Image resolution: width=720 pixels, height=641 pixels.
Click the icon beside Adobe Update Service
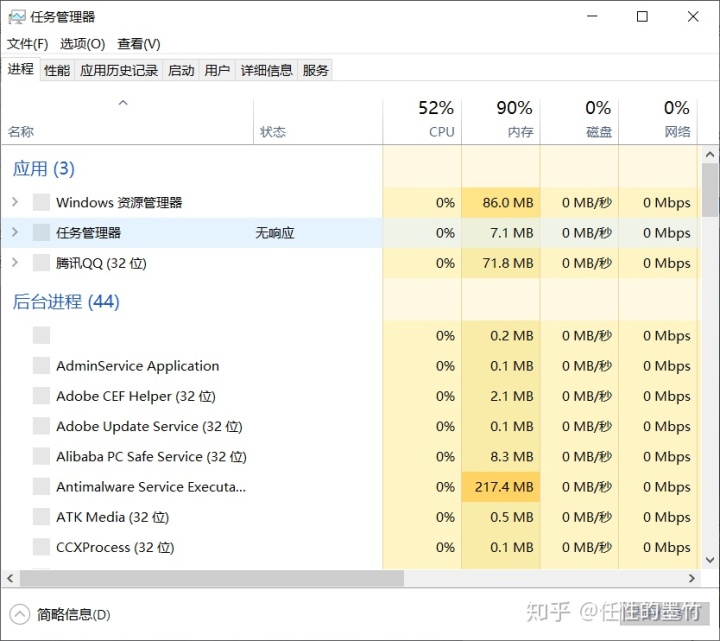pyautogui.click(x=41, y=427)
